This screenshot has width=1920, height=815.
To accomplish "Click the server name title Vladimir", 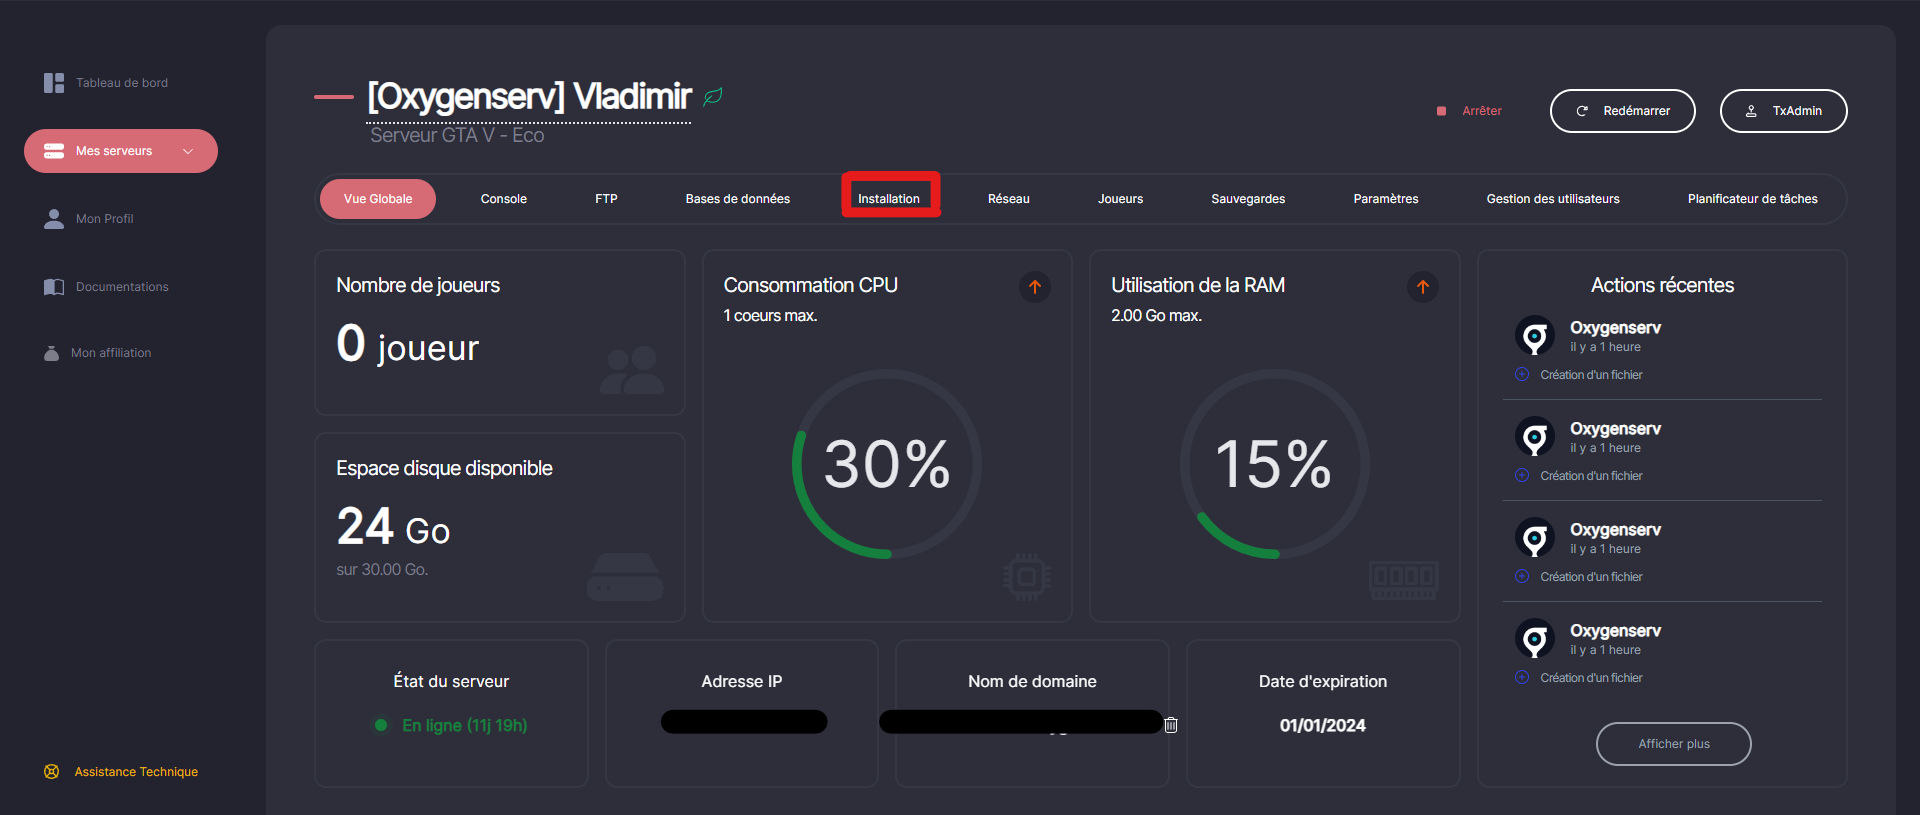I will (529, 97).
